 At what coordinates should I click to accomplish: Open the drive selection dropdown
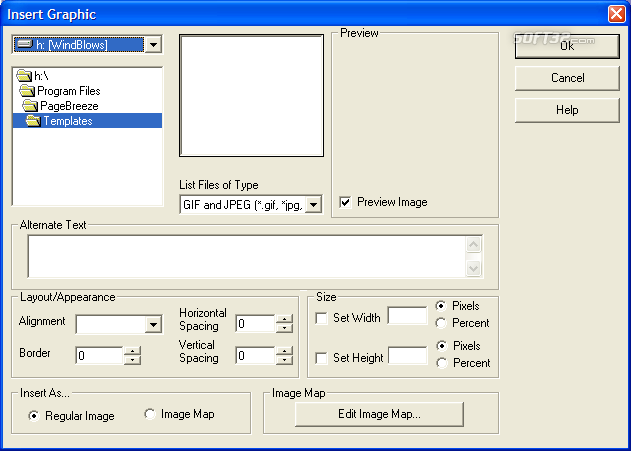point(153,45)
